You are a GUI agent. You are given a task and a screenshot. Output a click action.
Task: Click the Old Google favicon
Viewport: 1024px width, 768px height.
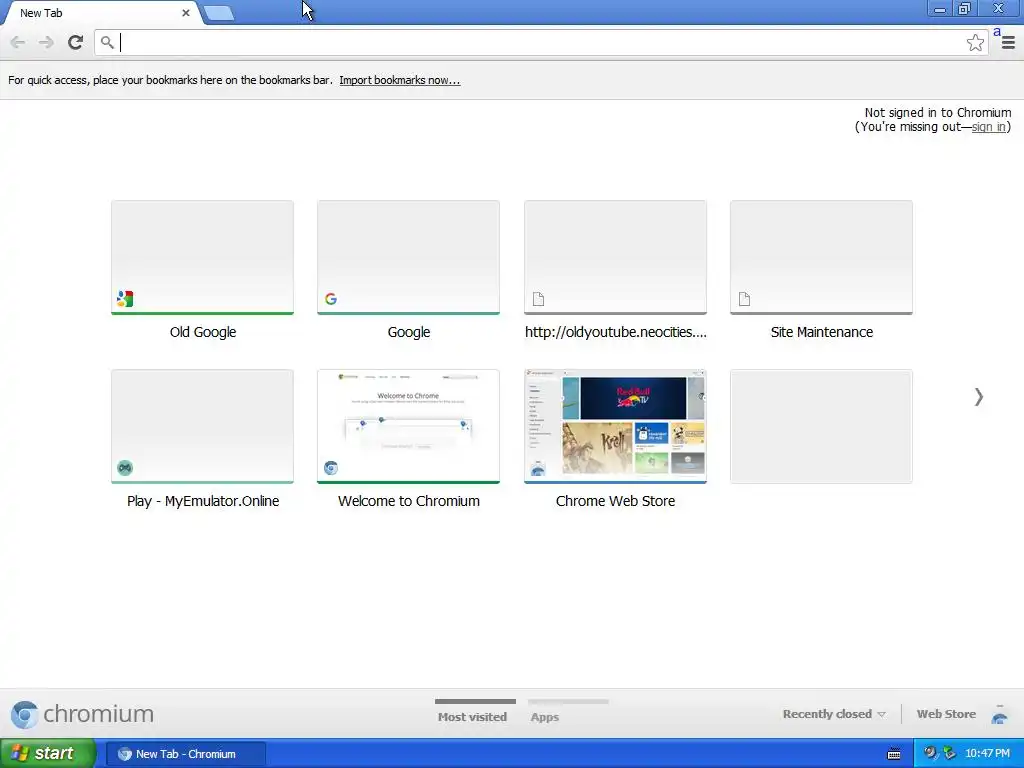125,299
